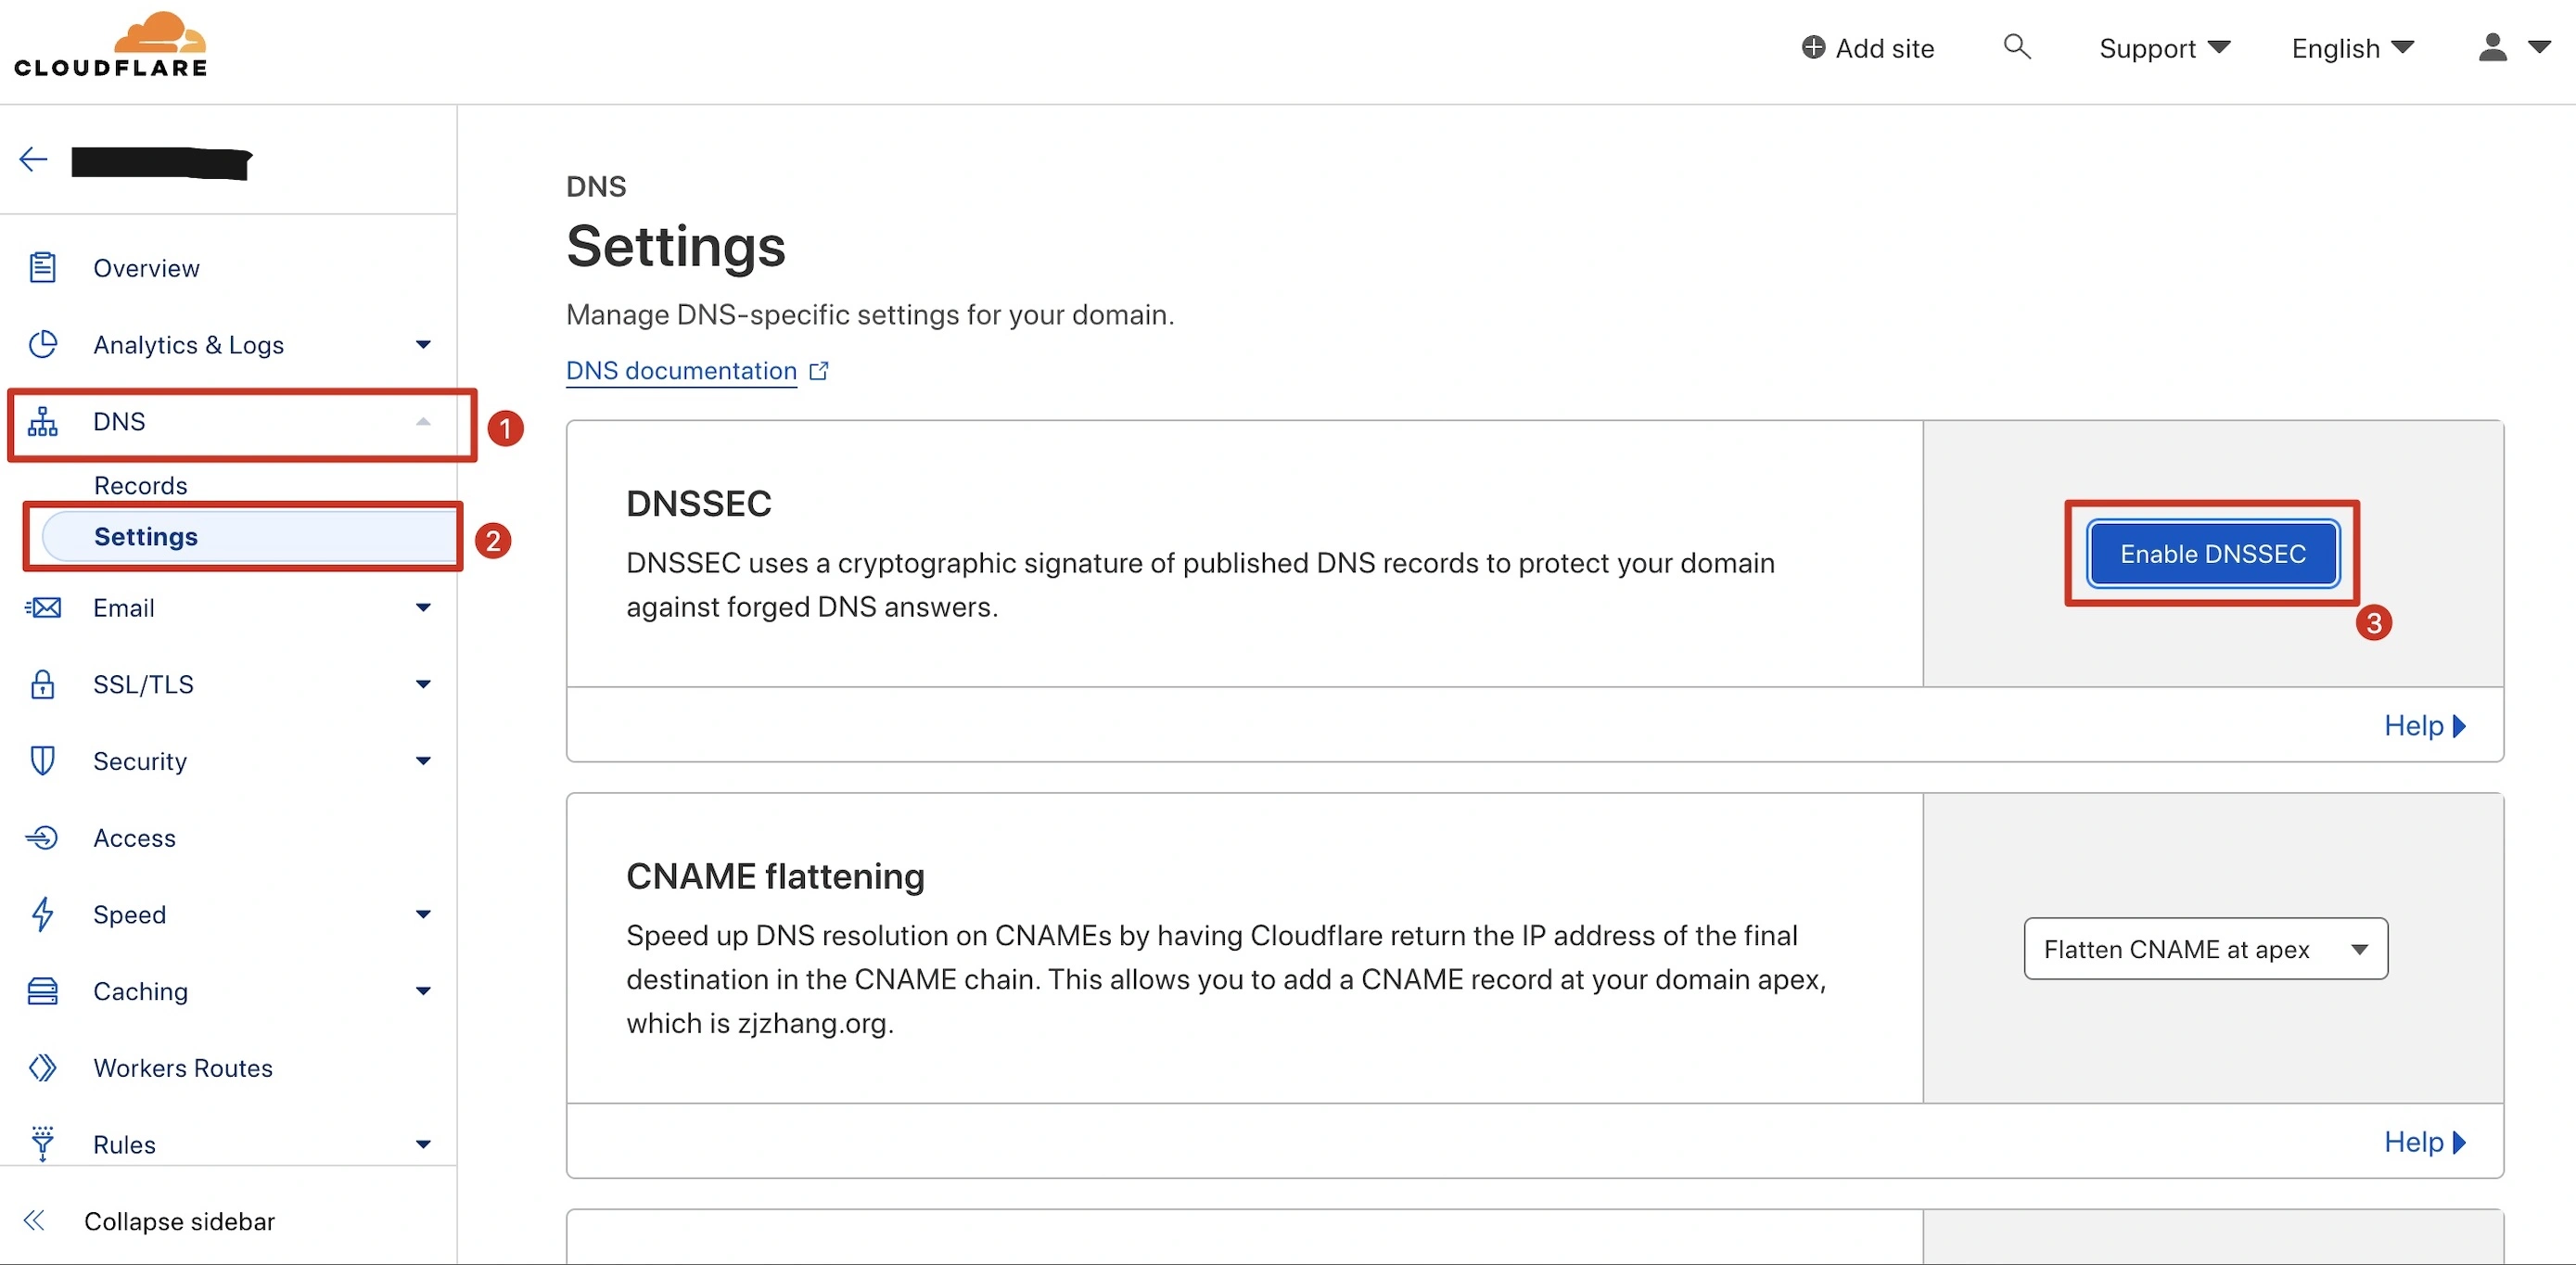2576x1265 pixels.
Task: Click the Access sidebar icon
Action: (x=42, y=837)
